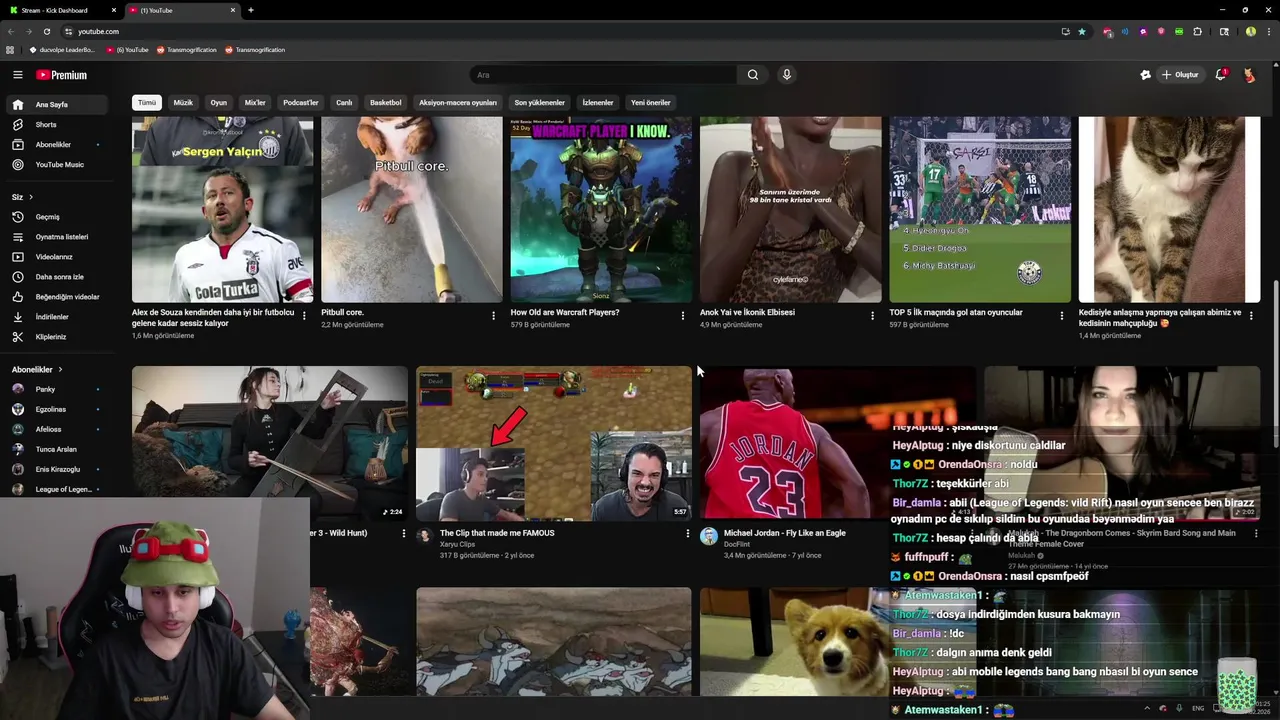
Task: Open Shorts from the sidebar
Action: pyautogui.click(x=46, y=124)
